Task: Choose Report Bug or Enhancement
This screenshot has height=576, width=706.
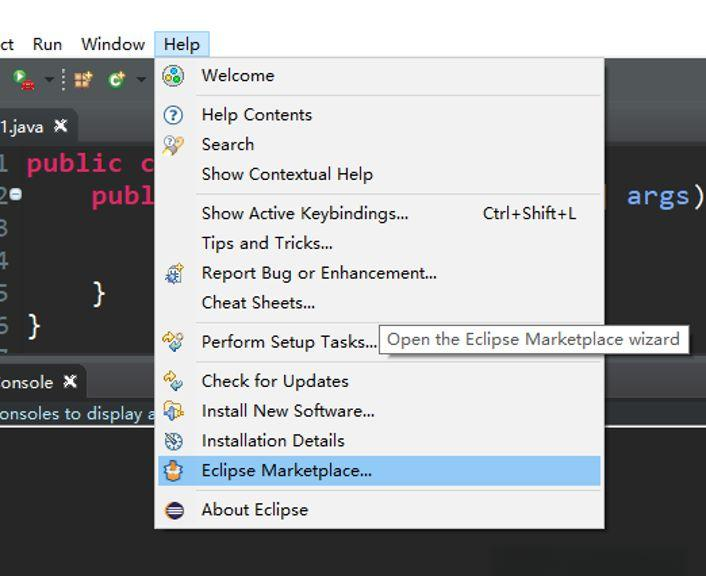Action: (379, 273)
